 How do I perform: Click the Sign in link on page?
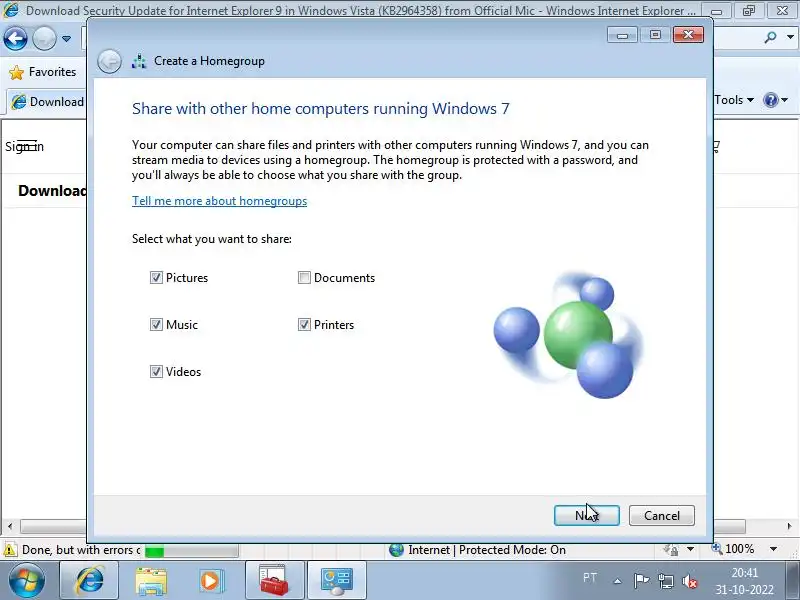[x=24, y=147]
